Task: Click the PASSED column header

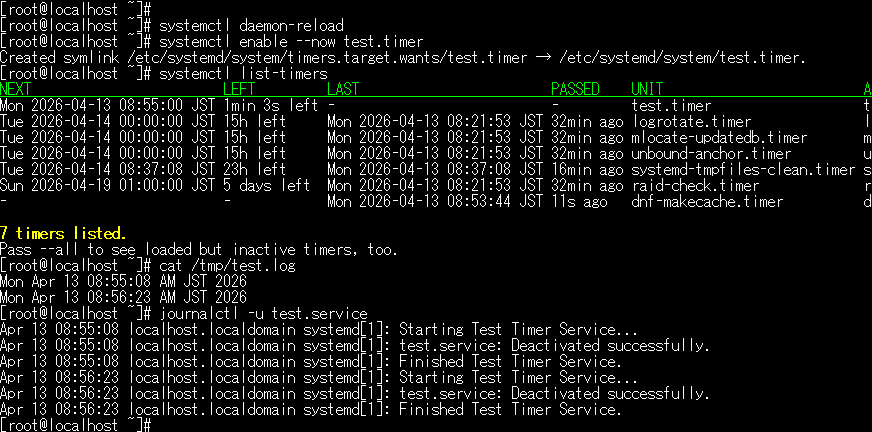Action: tap(575, 89)
